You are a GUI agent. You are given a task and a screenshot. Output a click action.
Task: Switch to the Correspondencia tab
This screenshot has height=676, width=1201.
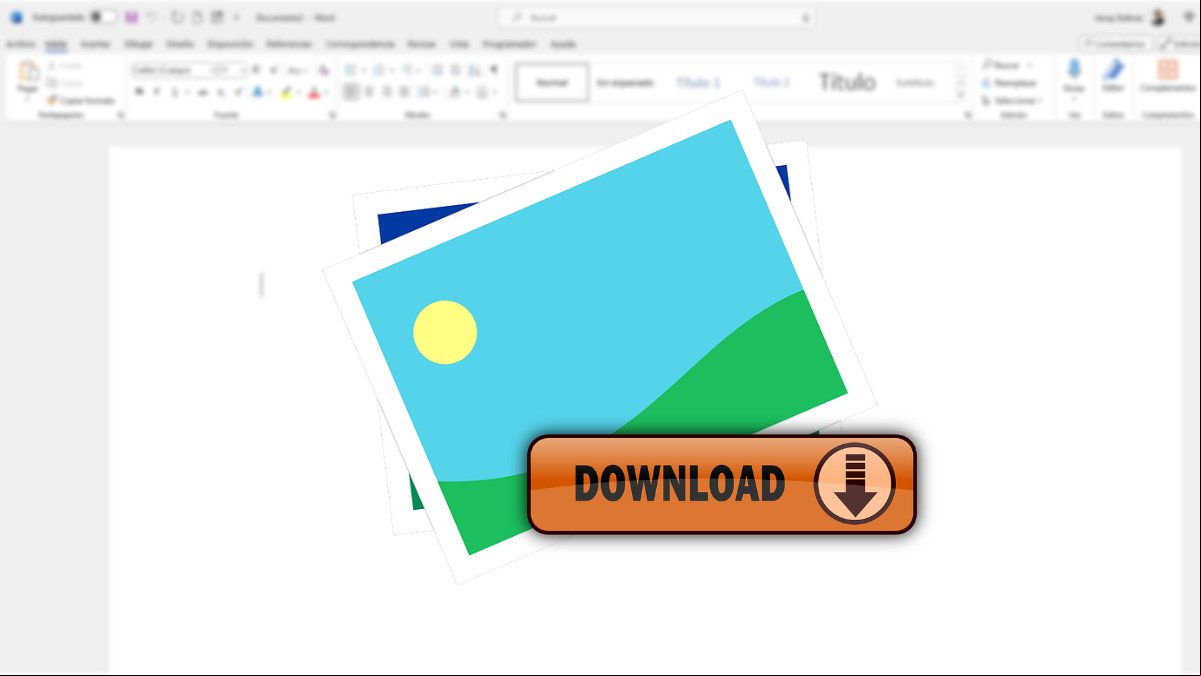pos(360,44)
